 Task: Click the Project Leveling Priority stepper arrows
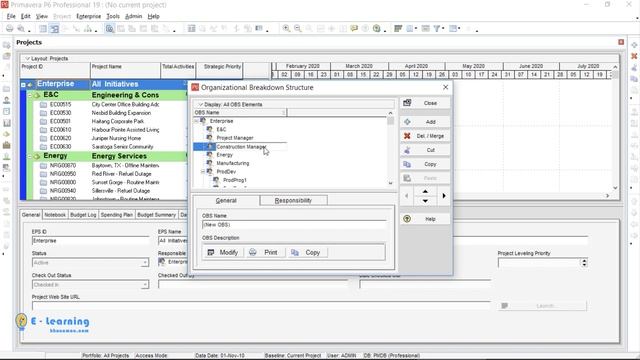pyautogui.click(x=584, y=263)
